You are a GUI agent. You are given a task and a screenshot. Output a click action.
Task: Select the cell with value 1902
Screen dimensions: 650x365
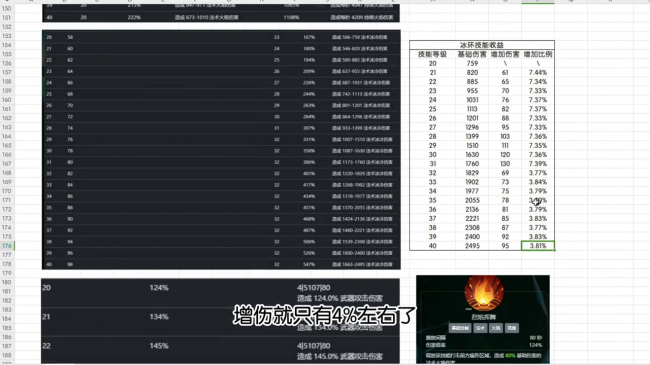[472, 182]
